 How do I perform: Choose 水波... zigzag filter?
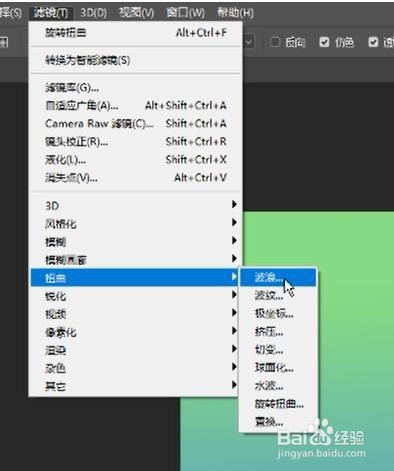pyautogui.click(x=278, y=386)
